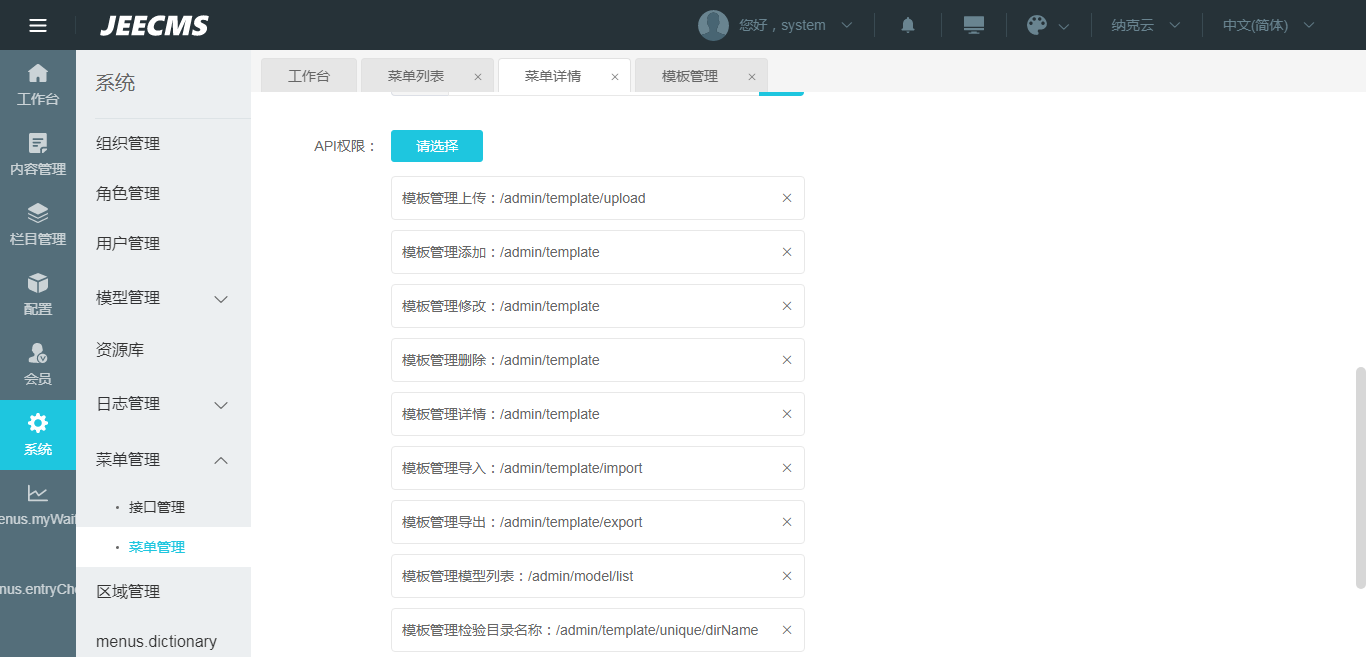Open 栏目管理 sidebar section
Viewport: 1366px width, 657px height.
(x=38, y=225)
